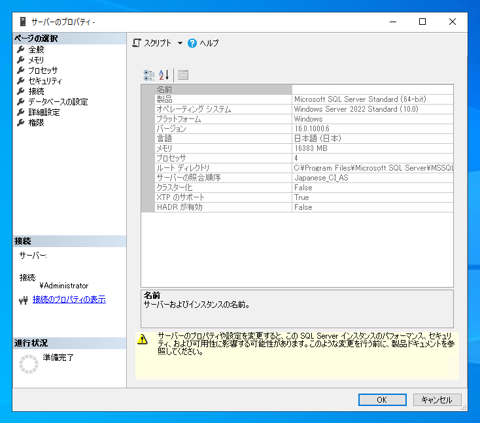Select False value for HADR が有効
Viewport: 480px width, 423px height.
tap(303, 207)
